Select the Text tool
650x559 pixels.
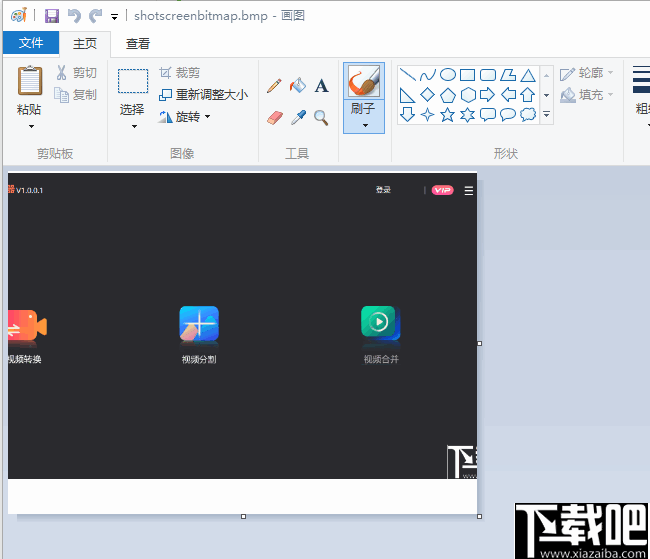click(x=321, y=86)
